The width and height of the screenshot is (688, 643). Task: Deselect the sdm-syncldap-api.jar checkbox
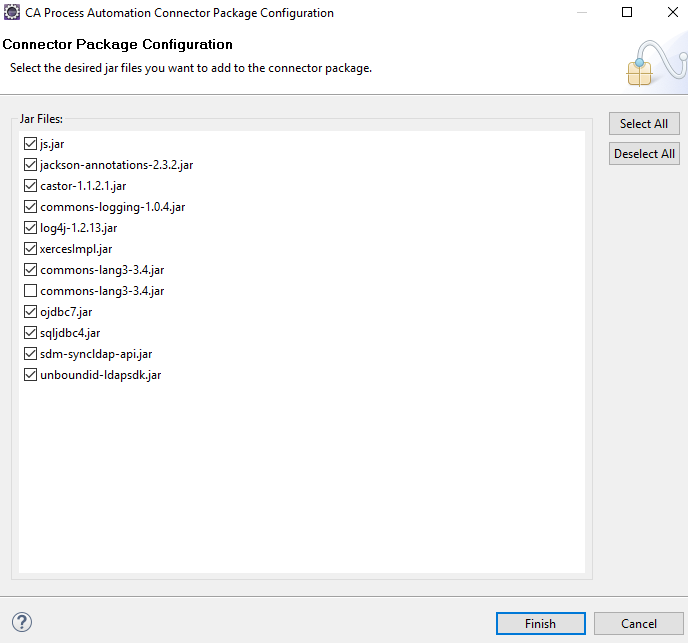click(30, 354)
